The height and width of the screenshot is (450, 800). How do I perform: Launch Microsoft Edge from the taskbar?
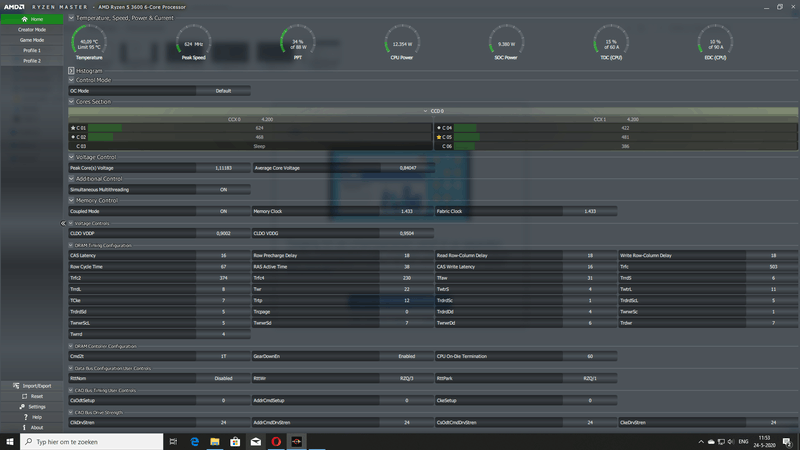click(x=194, y=442)
